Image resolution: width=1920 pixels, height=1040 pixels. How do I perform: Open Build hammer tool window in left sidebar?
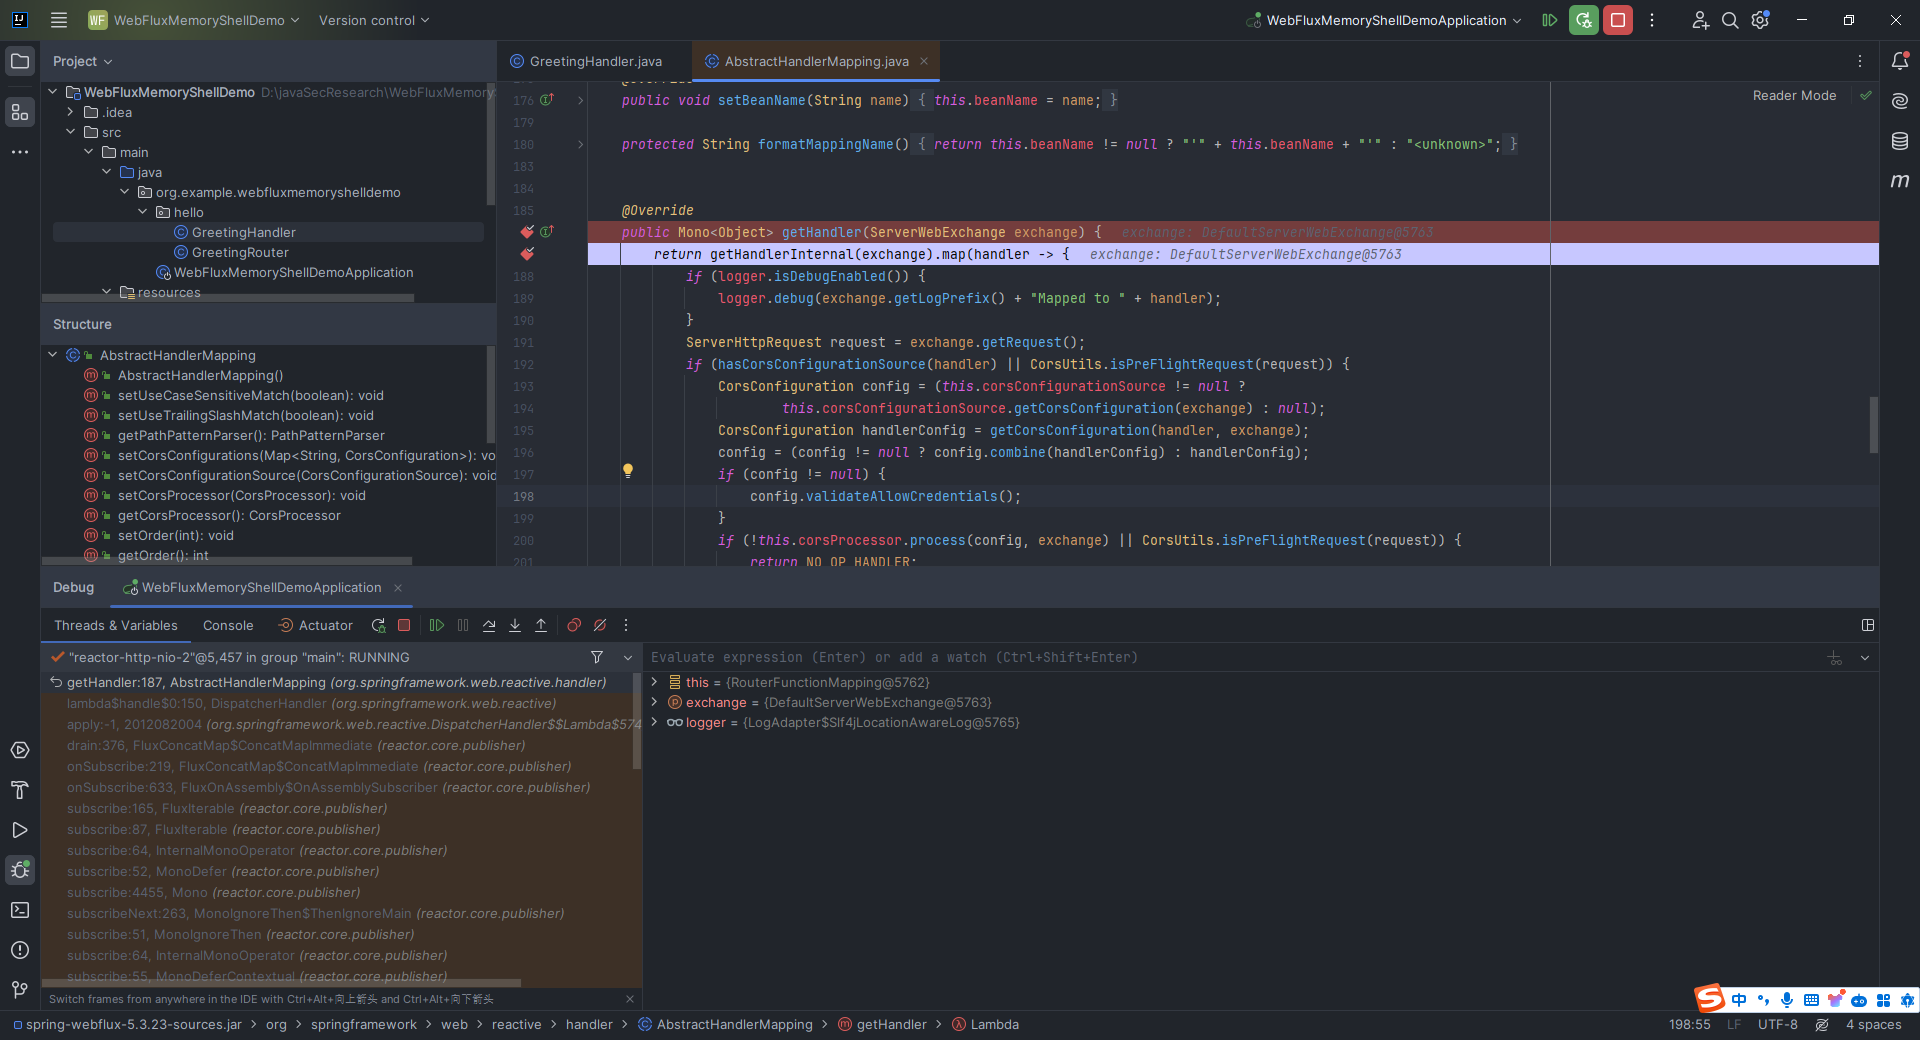point(20,791)
